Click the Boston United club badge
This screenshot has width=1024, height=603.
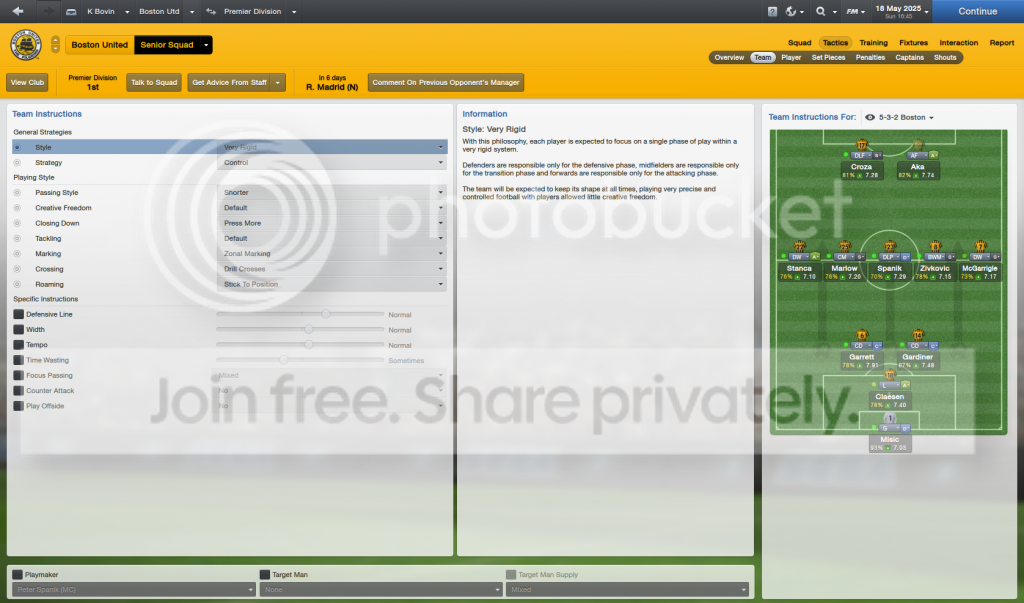click(26, 45)
